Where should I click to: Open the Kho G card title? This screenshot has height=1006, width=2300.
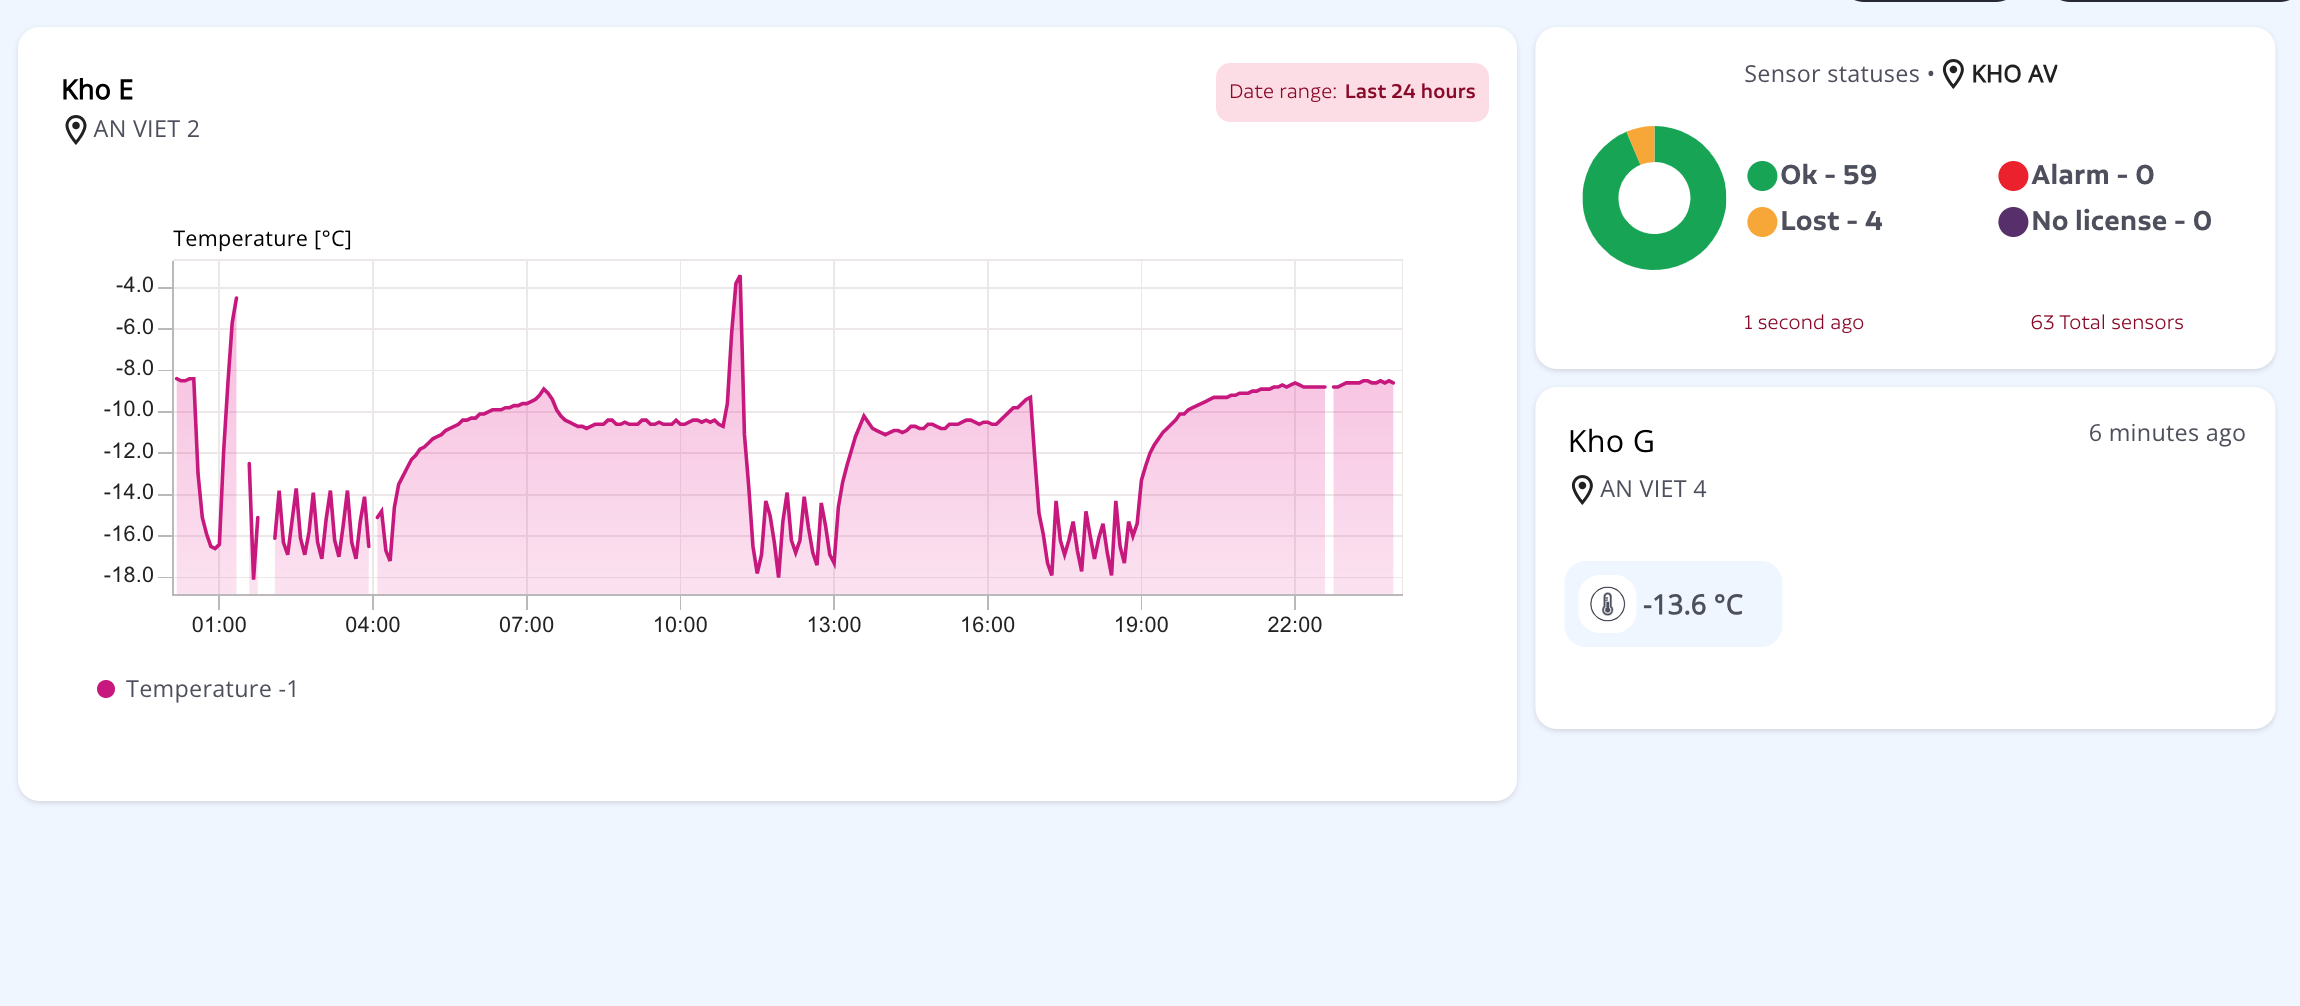(1611, 441)
